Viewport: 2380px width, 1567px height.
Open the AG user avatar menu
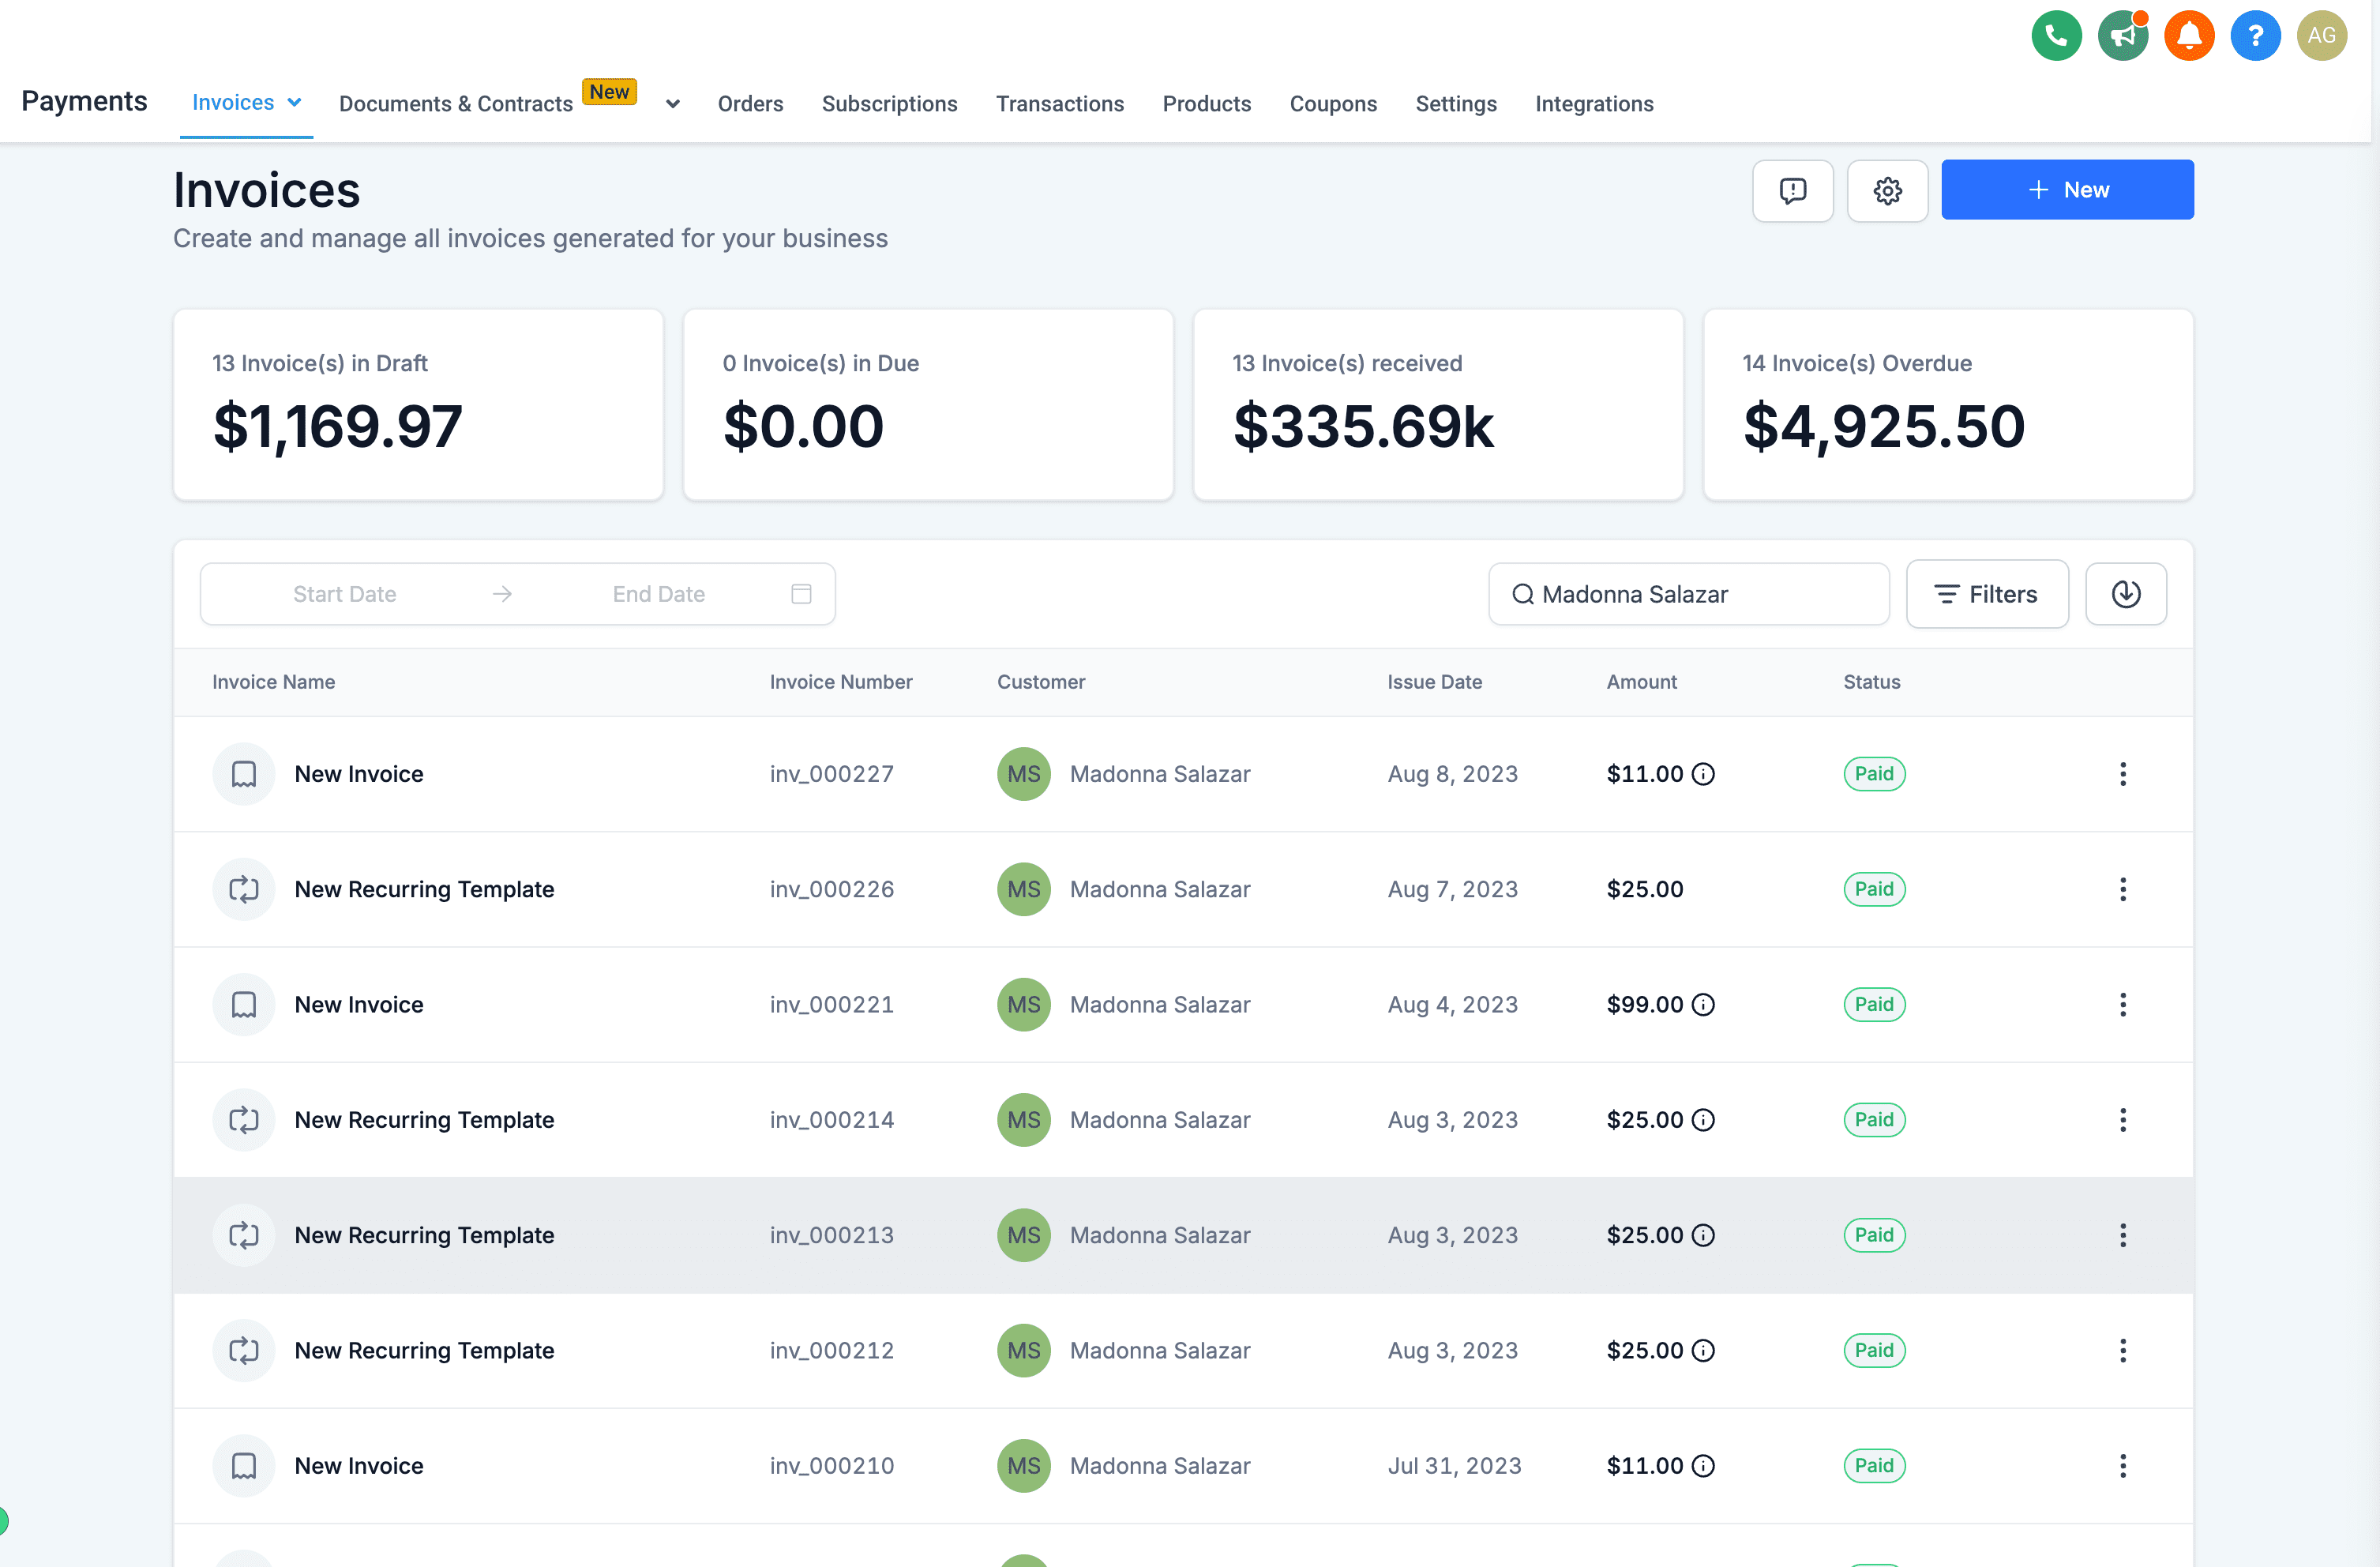coord(2321,36)
